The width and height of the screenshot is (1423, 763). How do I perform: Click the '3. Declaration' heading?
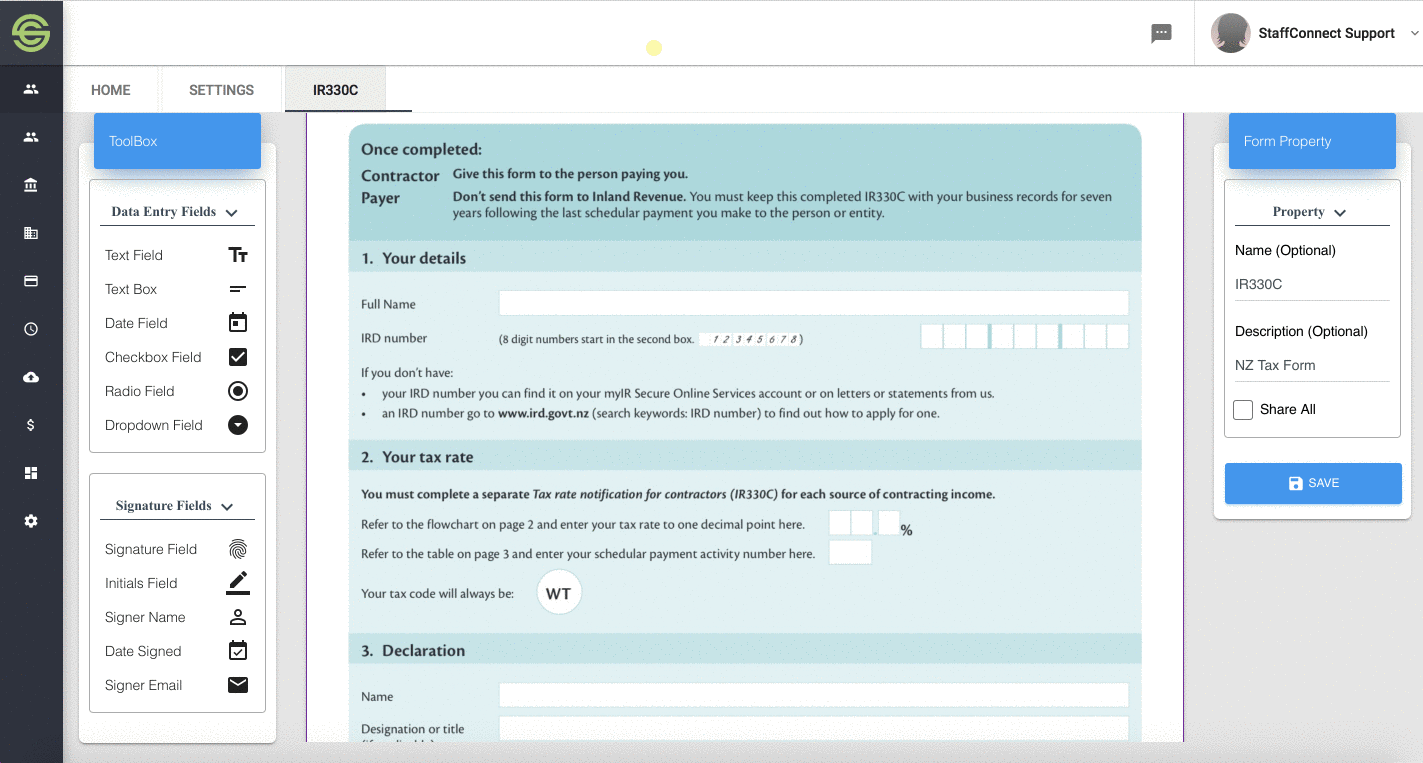[x=413, y=650]
